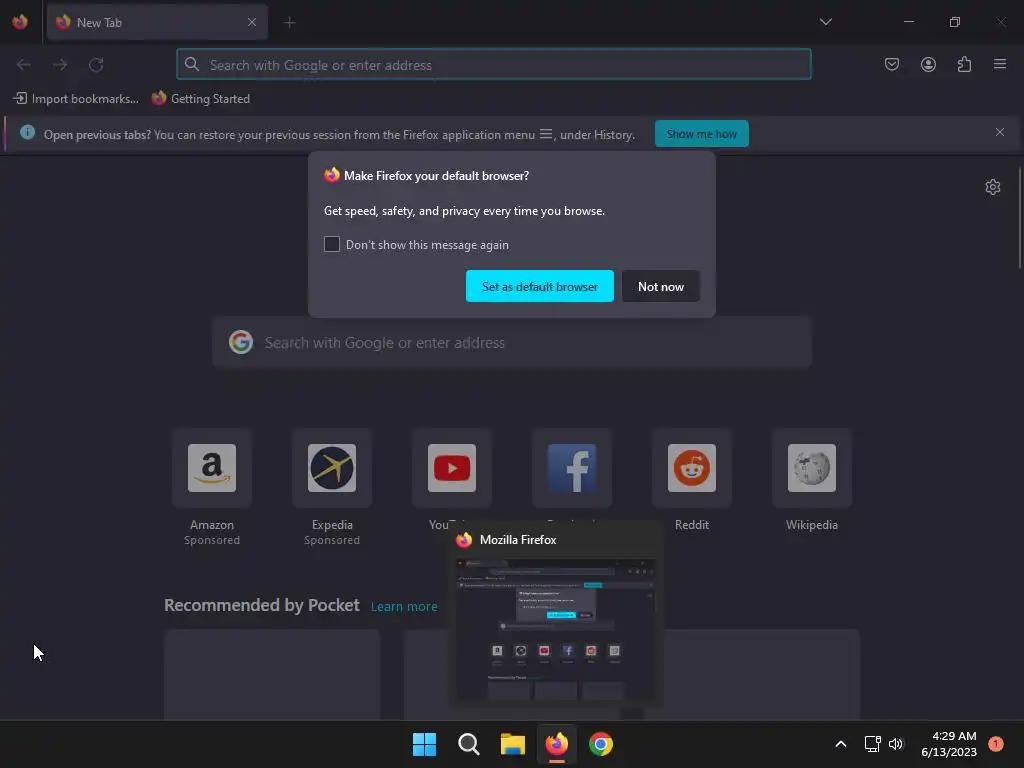1024x768 pixels.
Task: Open Getting Started bookmark
Action: (x=201, y=99)
